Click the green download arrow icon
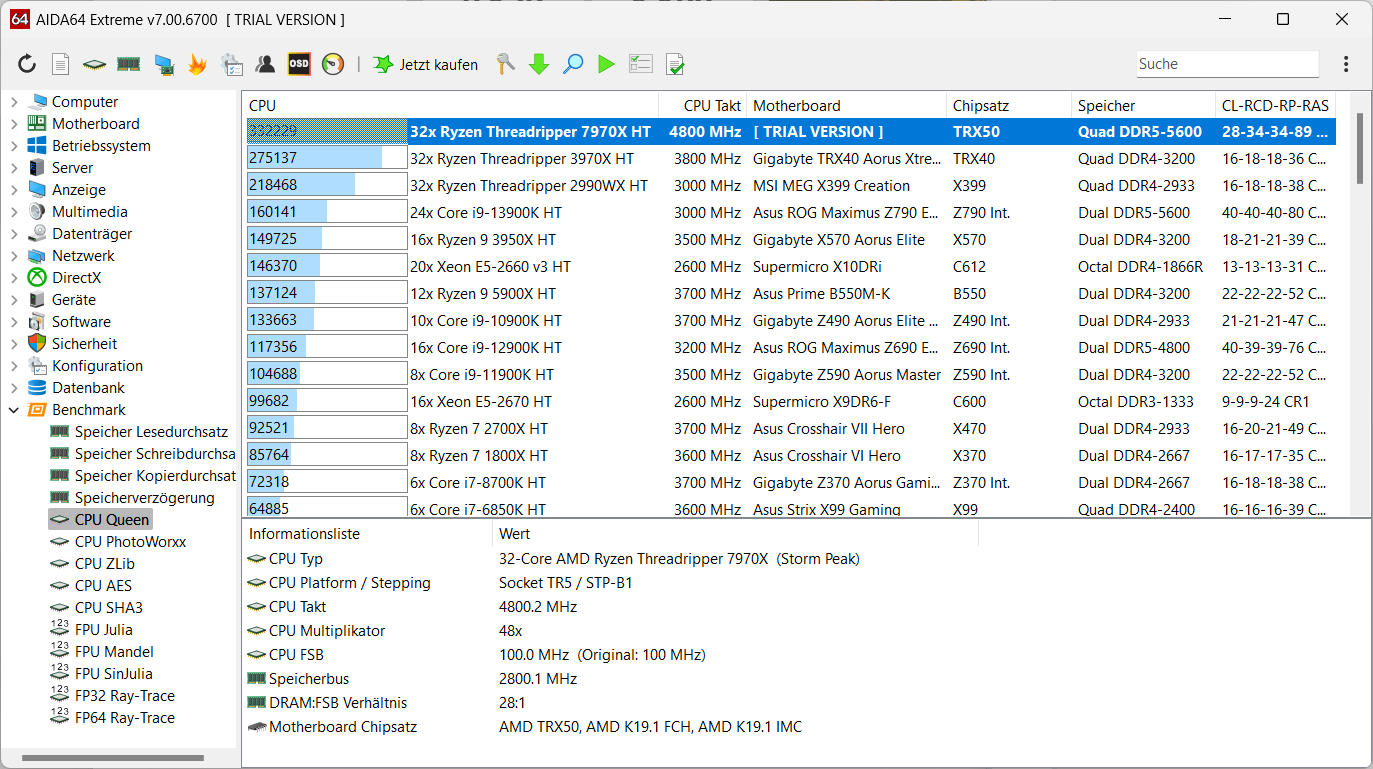Image resolution: width=1373 pixels, height=769 pixels. pyautogui.click(x=539, y=64)
